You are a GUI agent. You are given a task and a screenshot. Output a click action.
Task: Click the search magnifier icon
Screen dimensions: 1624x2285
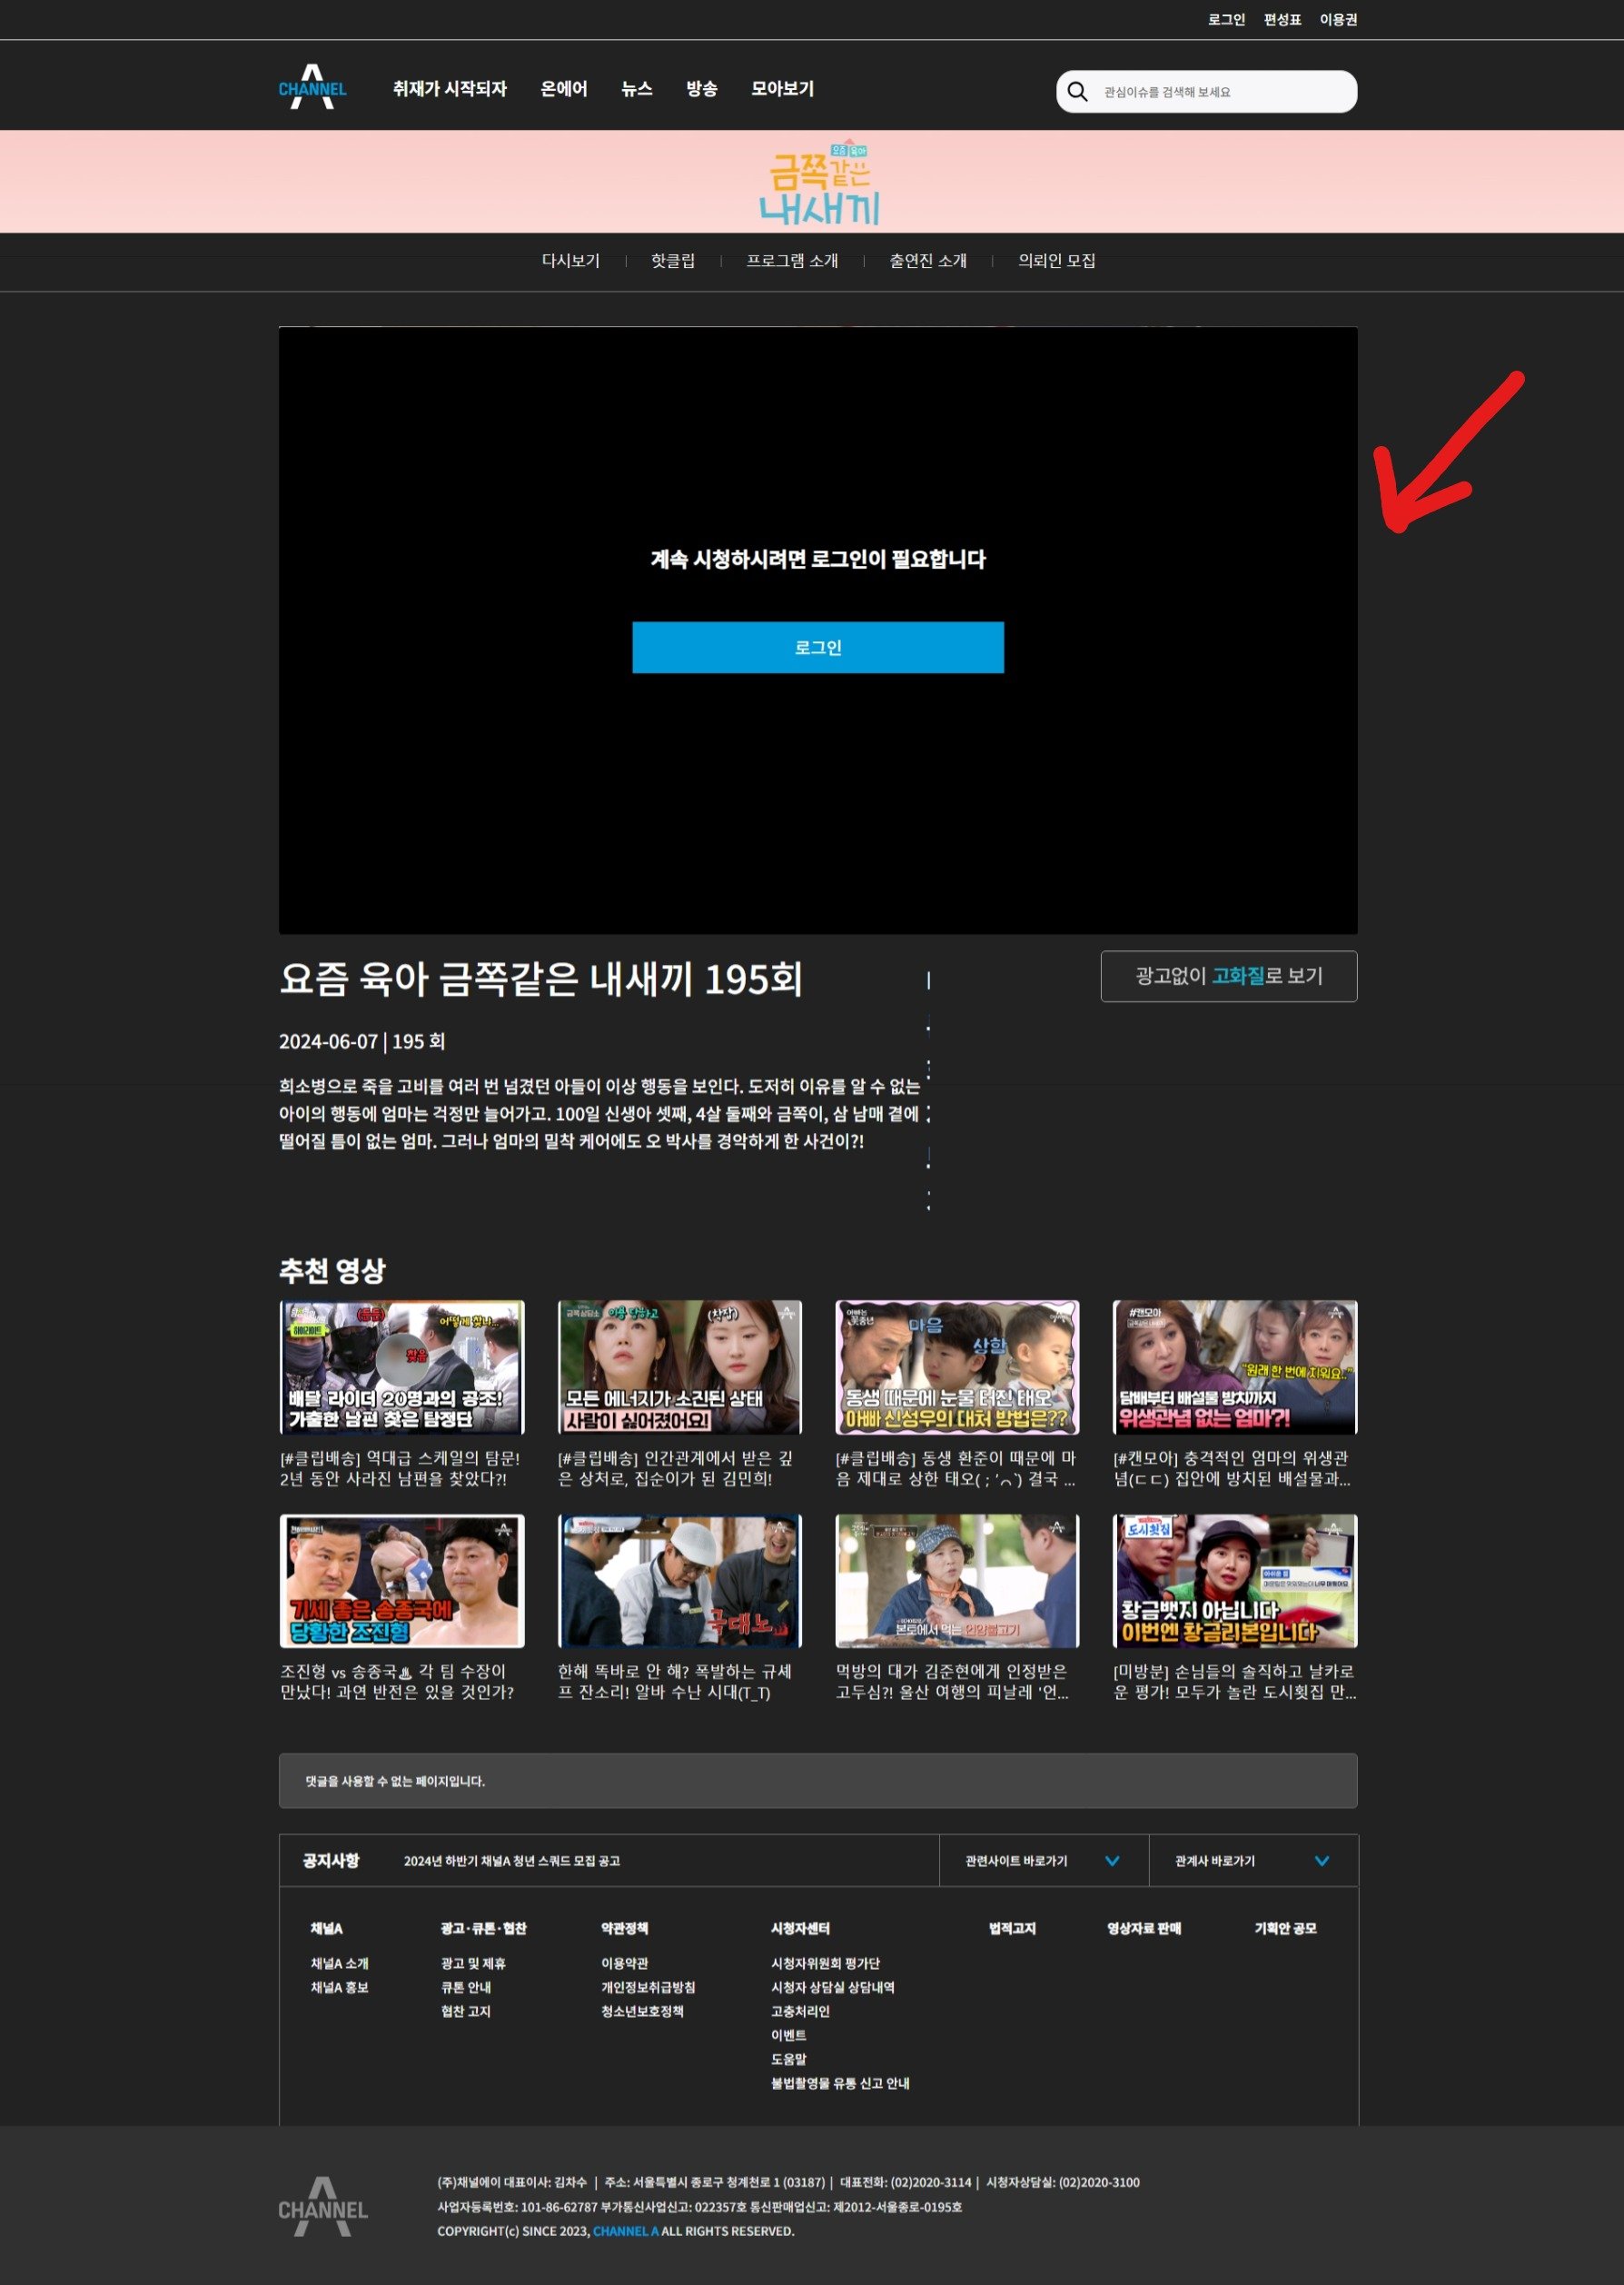(1077, 92)
